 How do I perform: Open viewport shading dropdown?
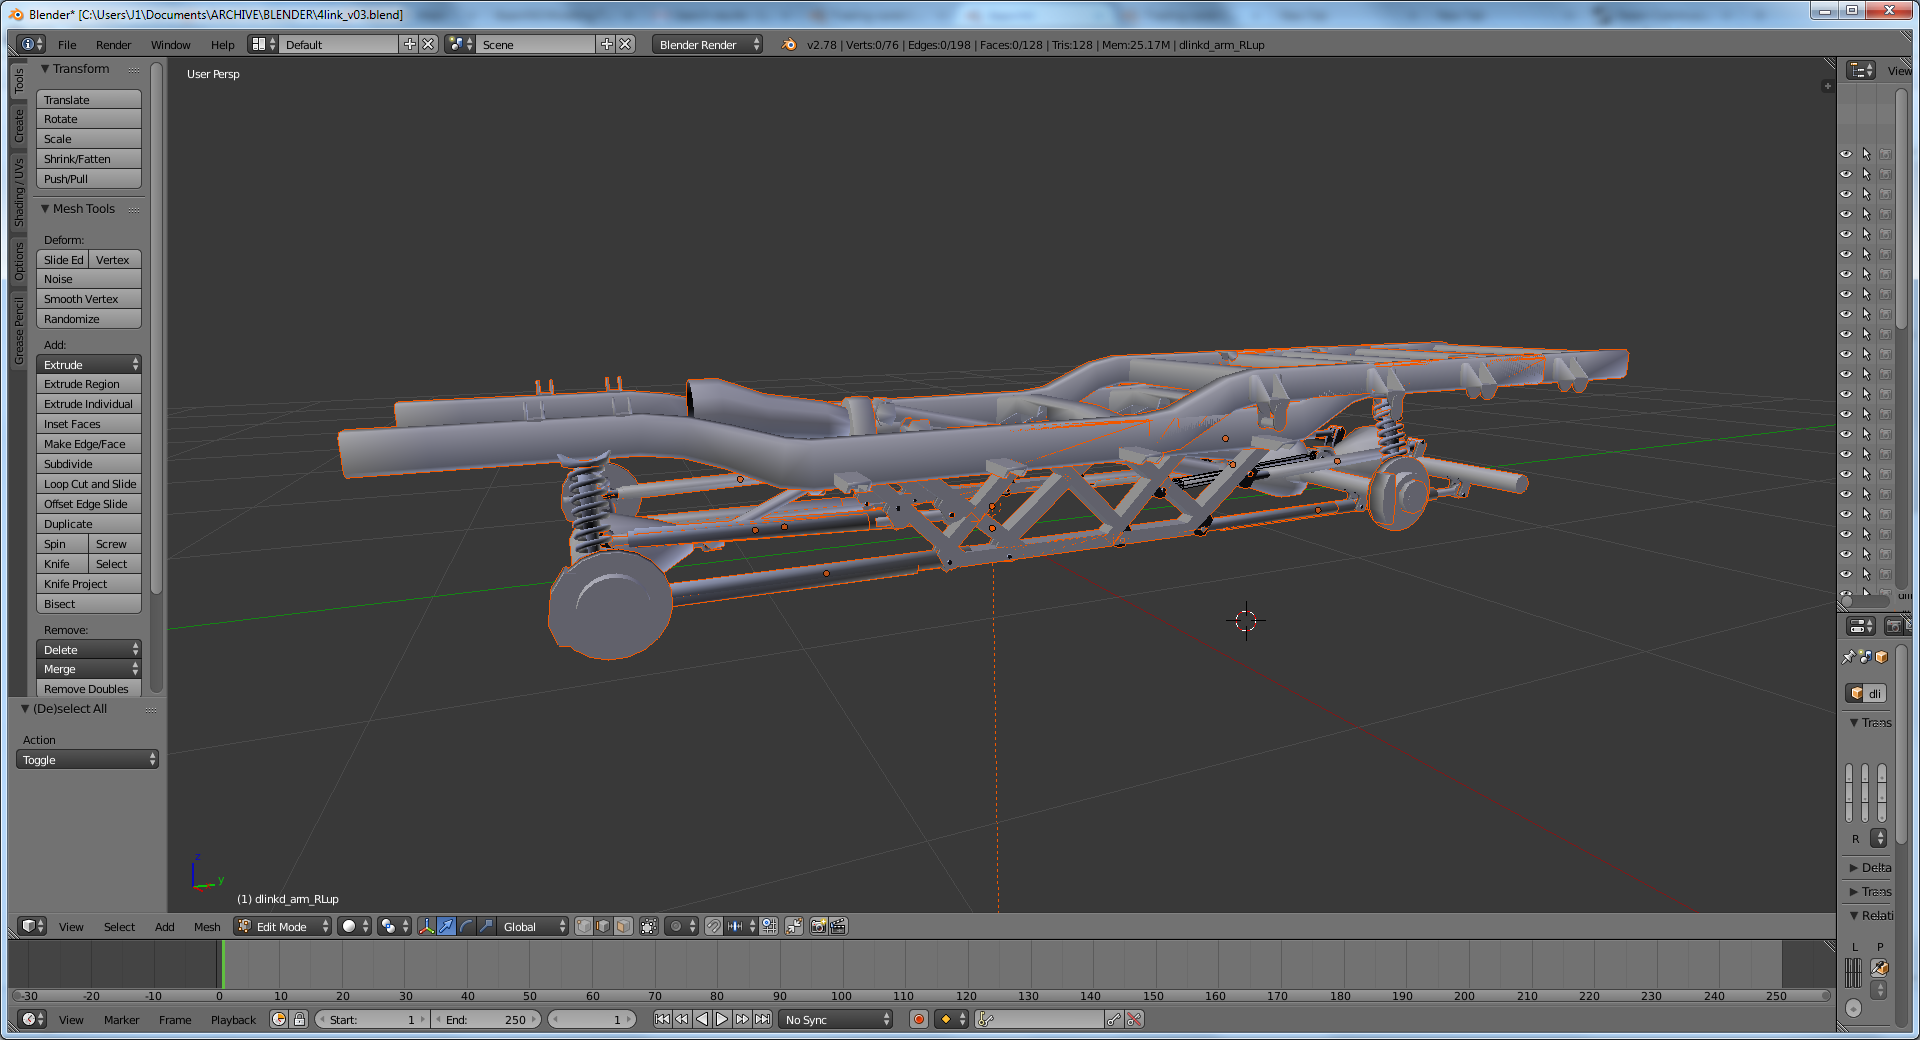click(355, 926)
